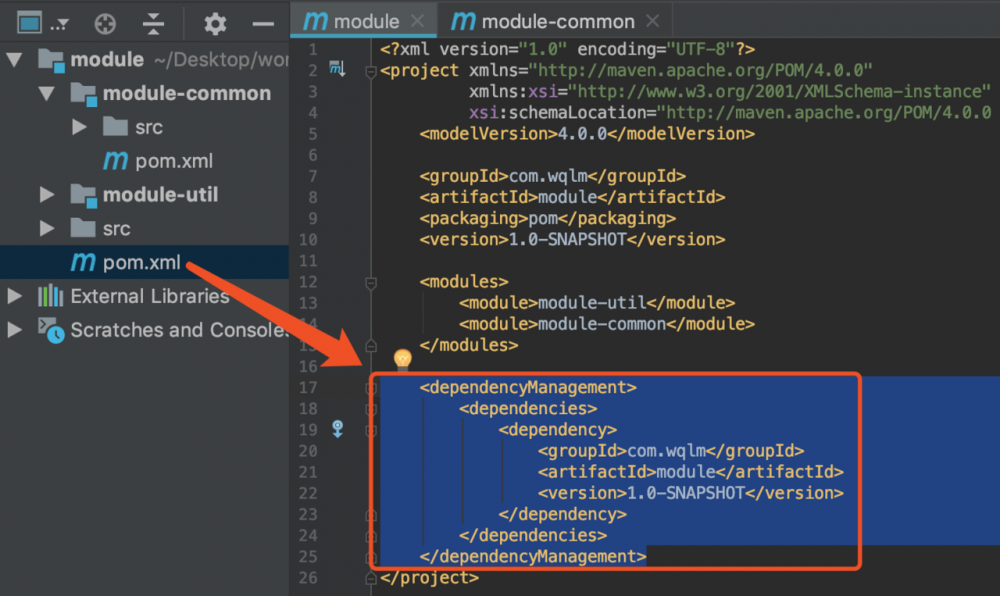Click the closing modules tag

tap(469, 345)
